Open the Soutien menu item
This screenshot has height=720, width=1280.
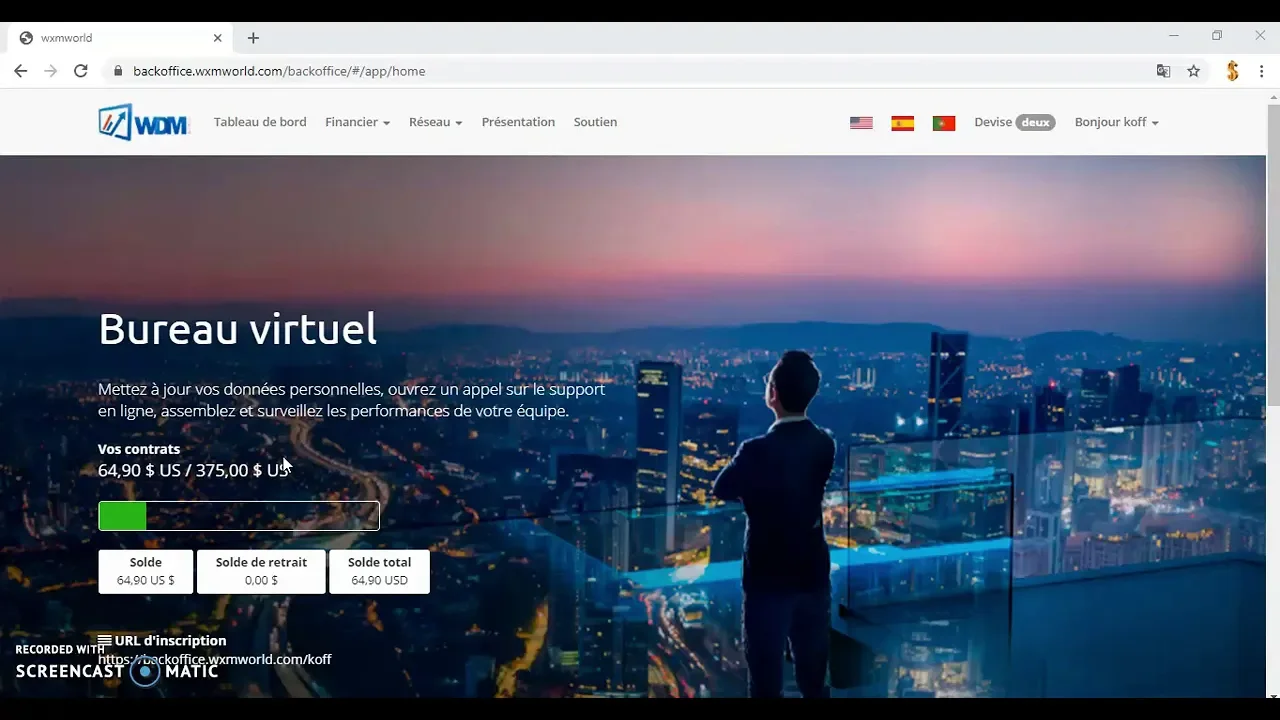click(x=595, y=122)
